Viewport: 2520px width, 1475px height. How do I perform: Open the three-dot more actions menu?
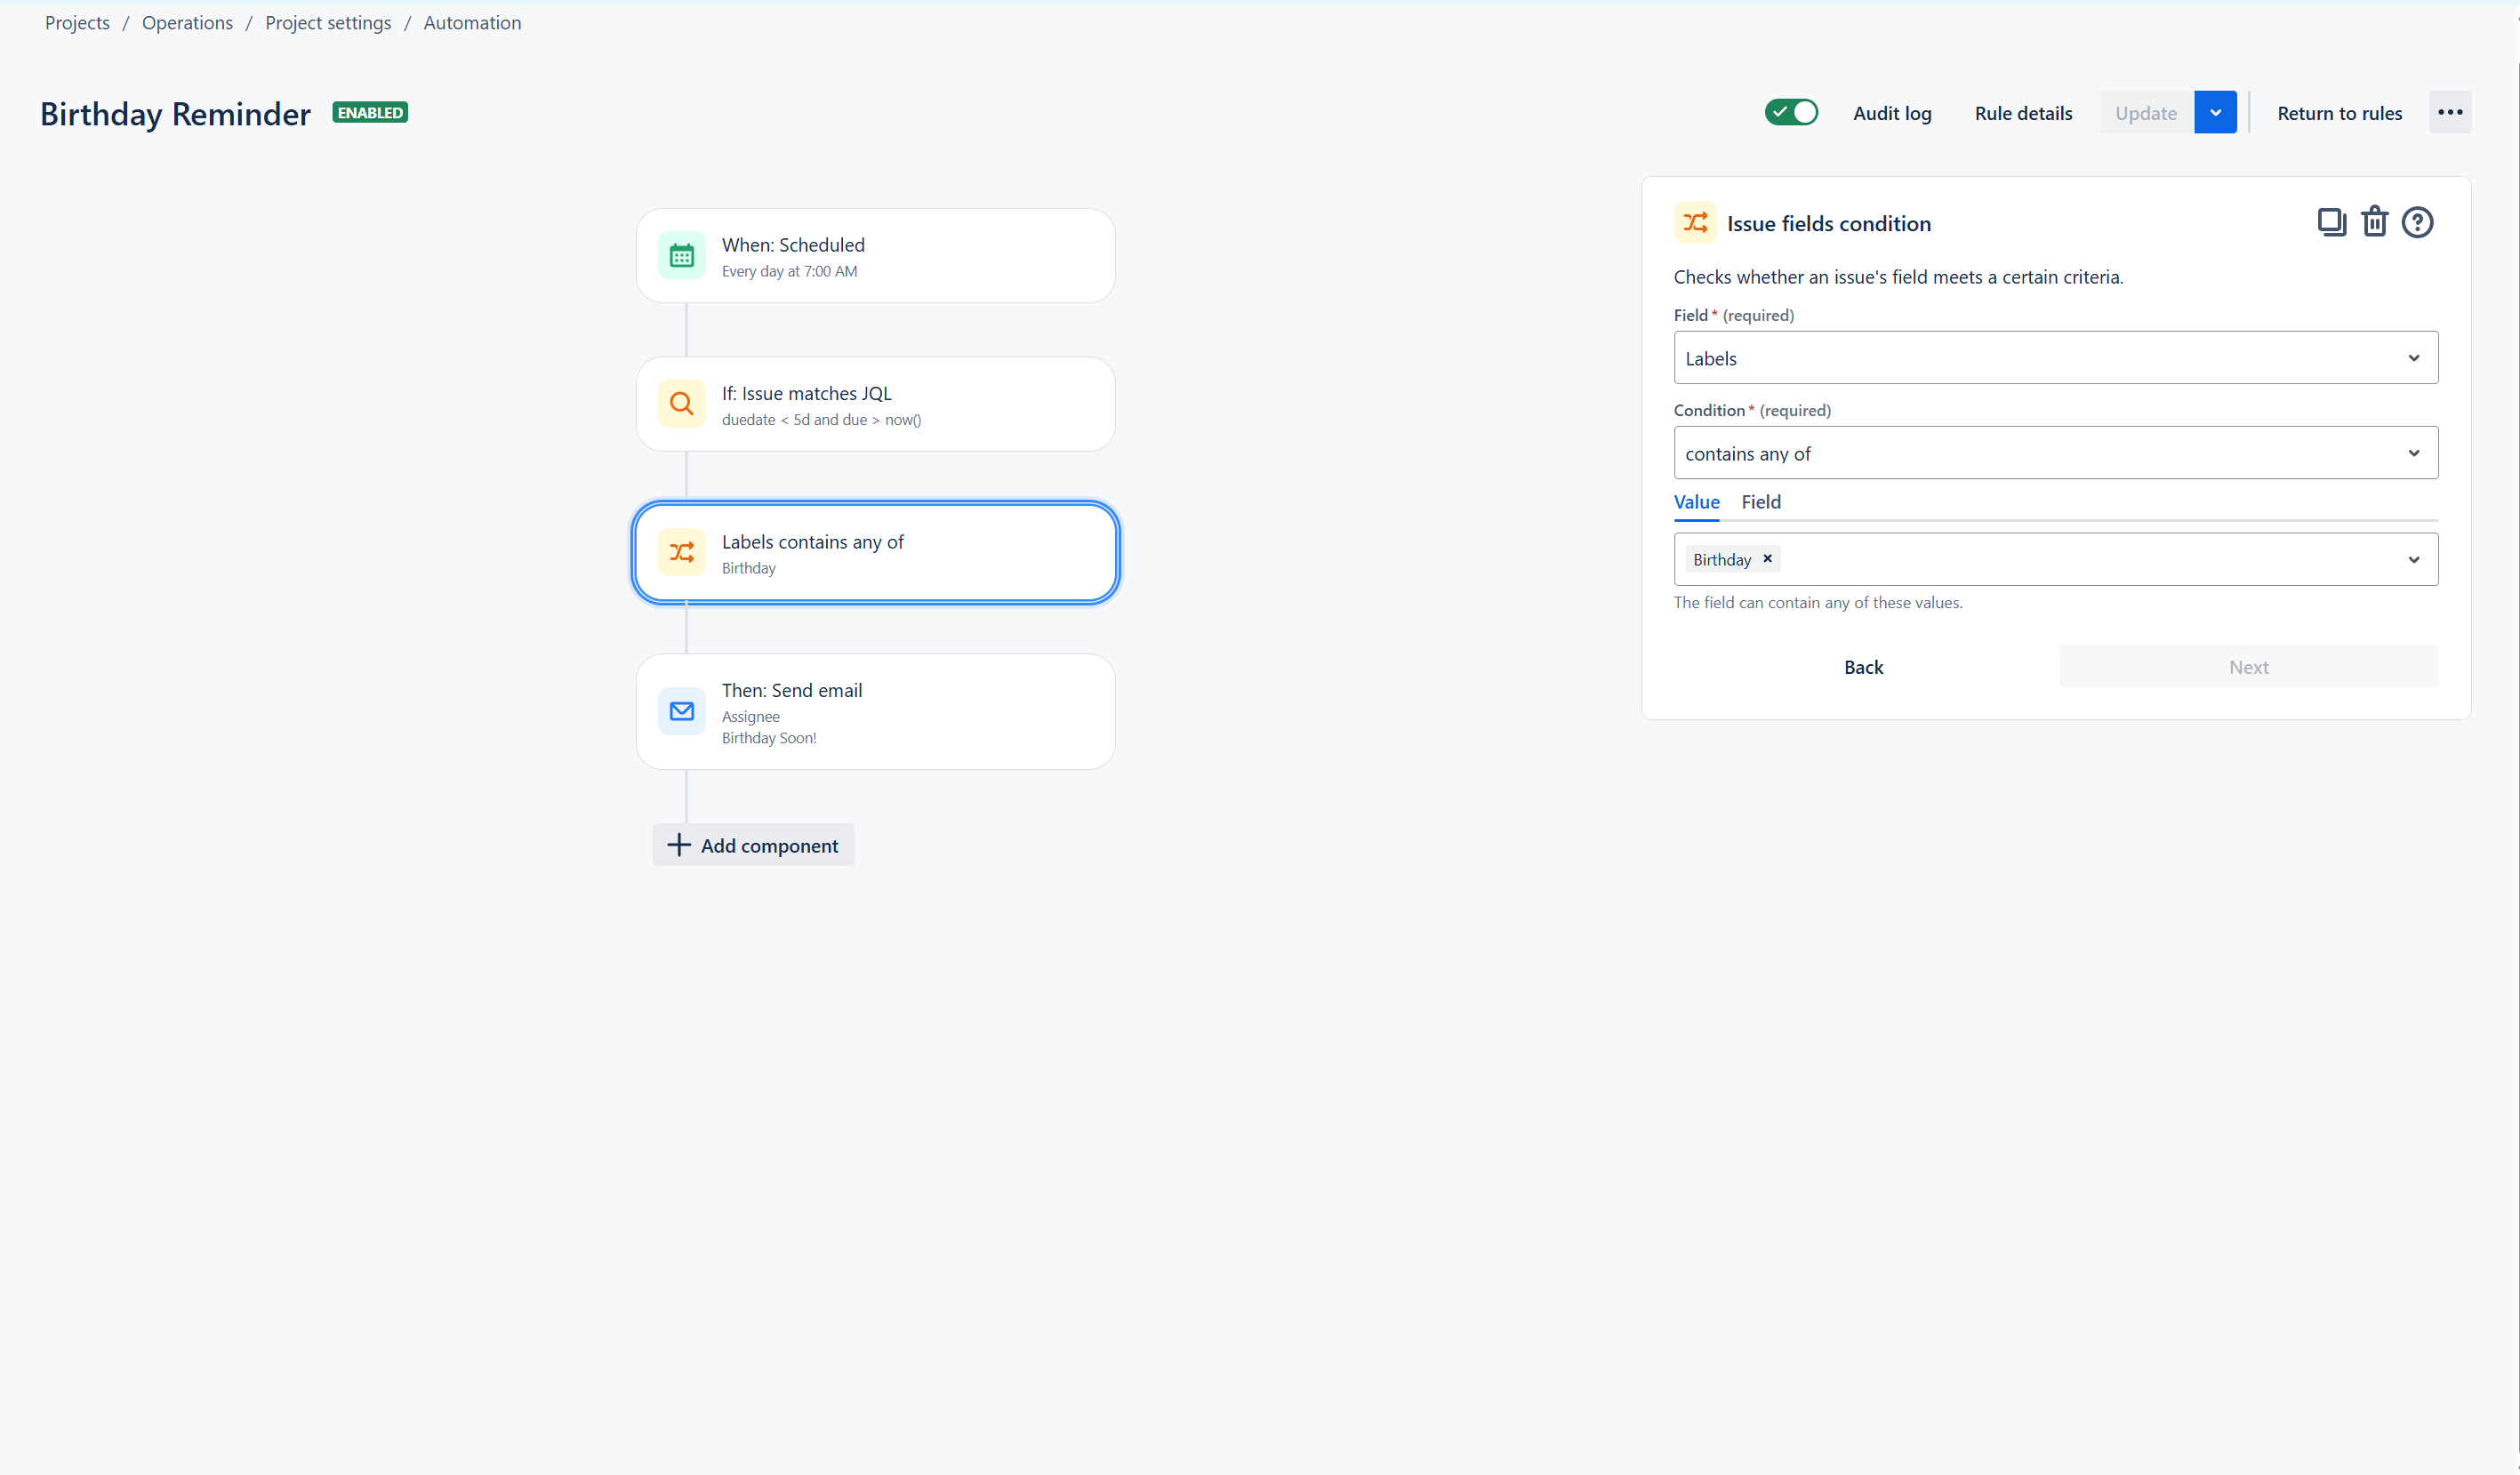pyautogui.click(x=2450, y=112)
